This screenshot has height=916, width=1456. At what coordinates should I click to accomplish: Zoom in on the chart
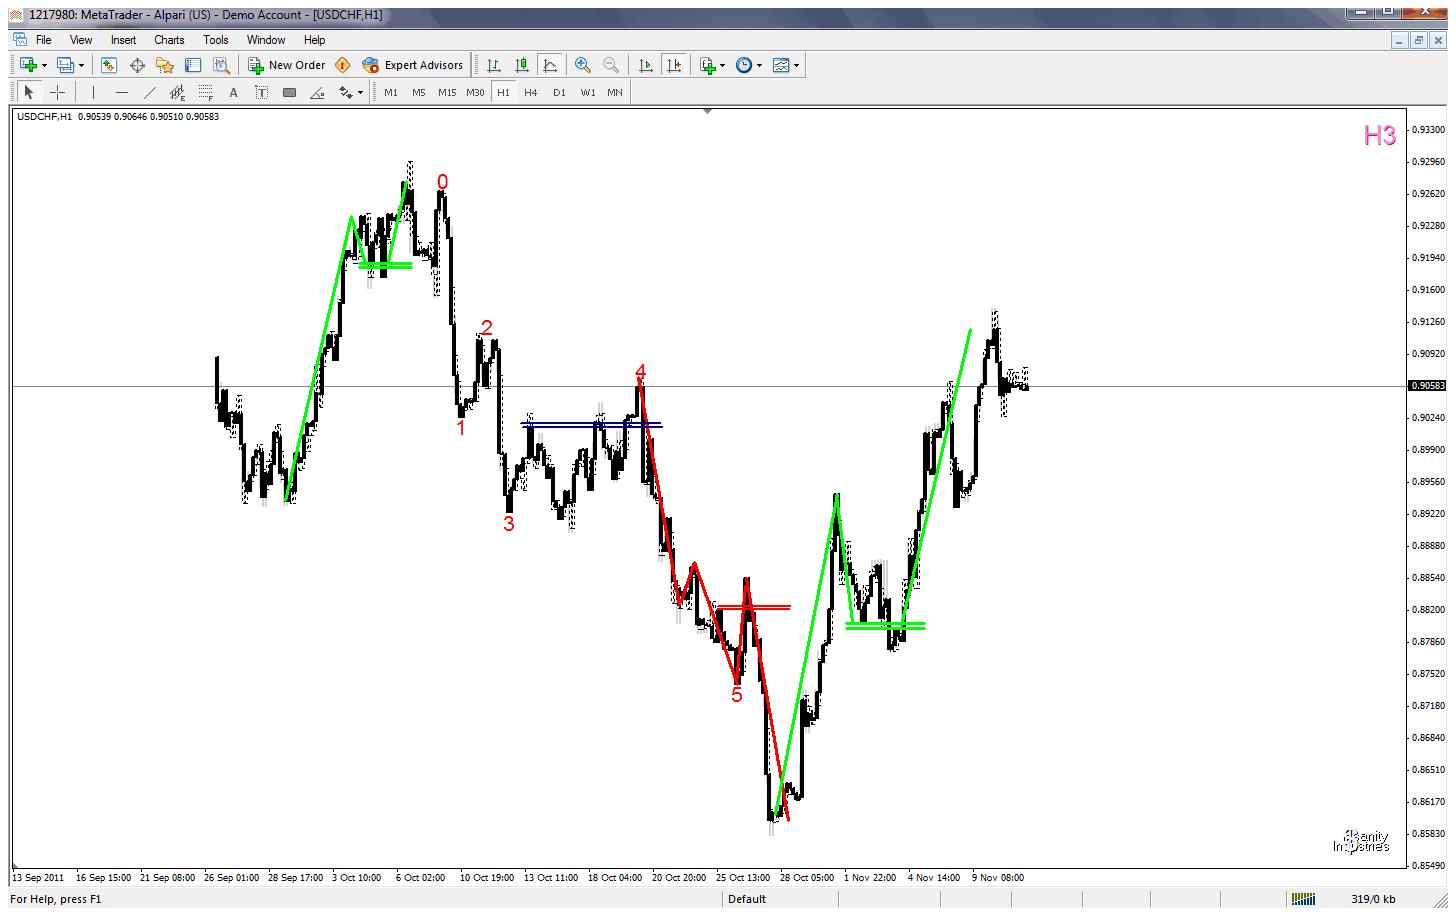582,65
